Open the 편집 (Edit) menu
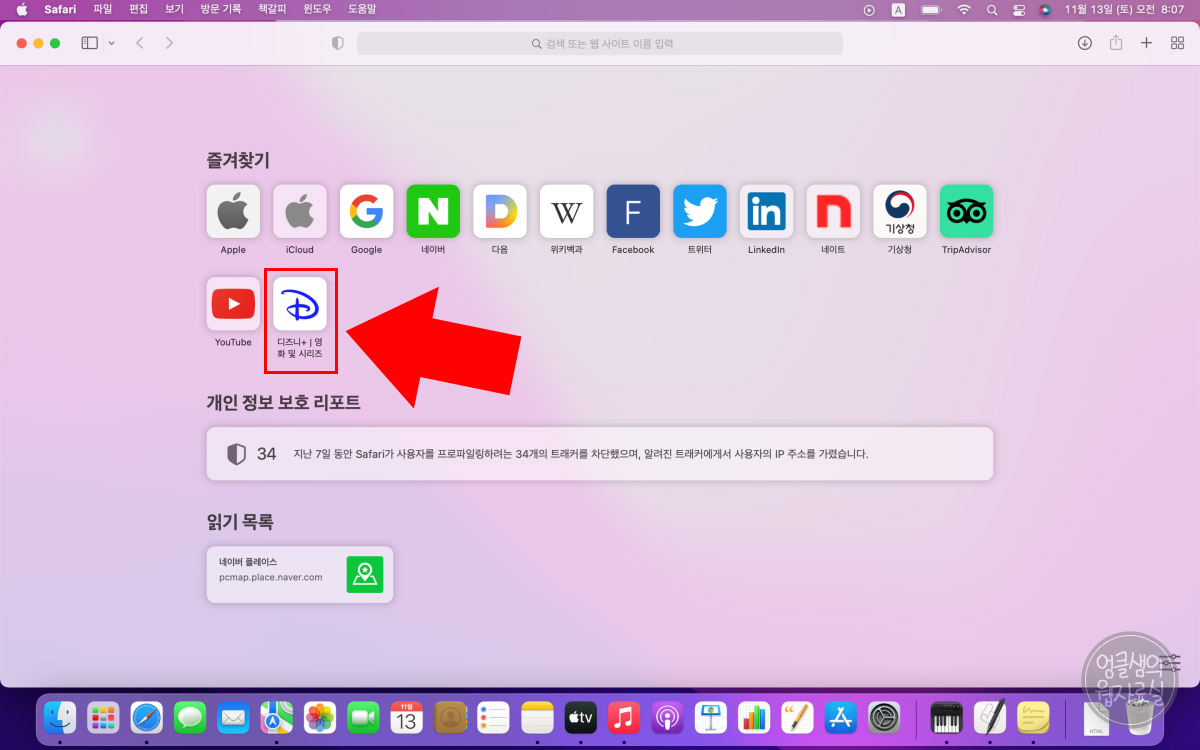 coord(139,9)
